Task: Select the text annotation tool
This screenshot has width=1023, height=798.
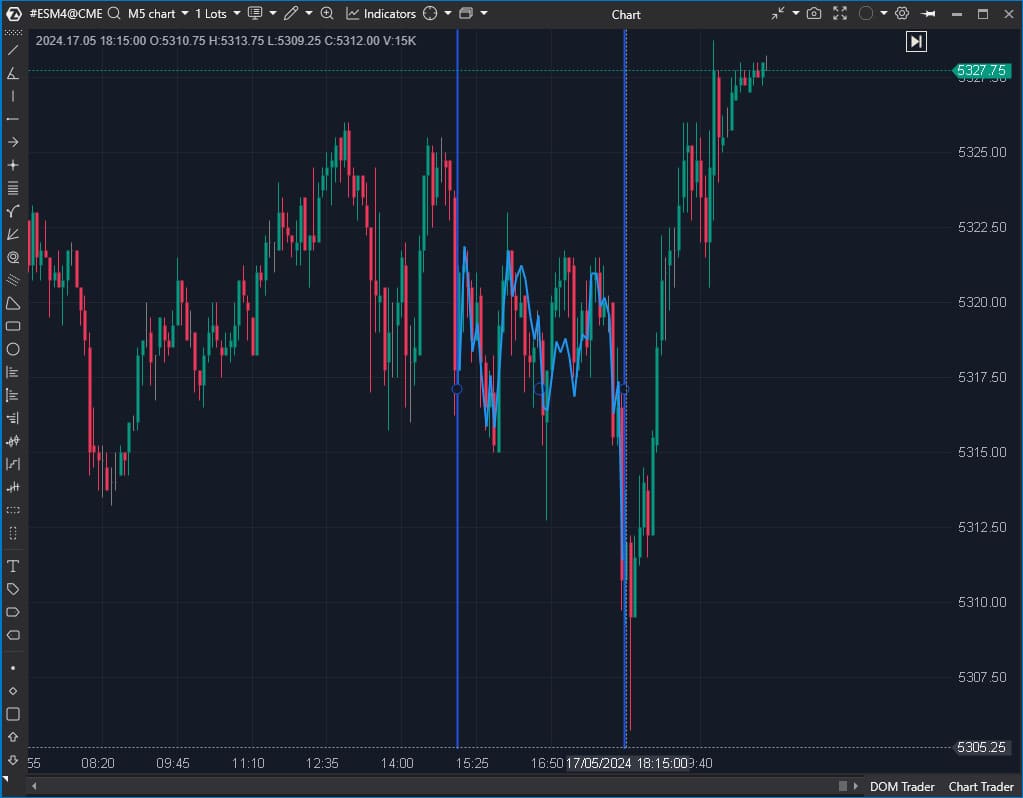Action: point(12,565)
